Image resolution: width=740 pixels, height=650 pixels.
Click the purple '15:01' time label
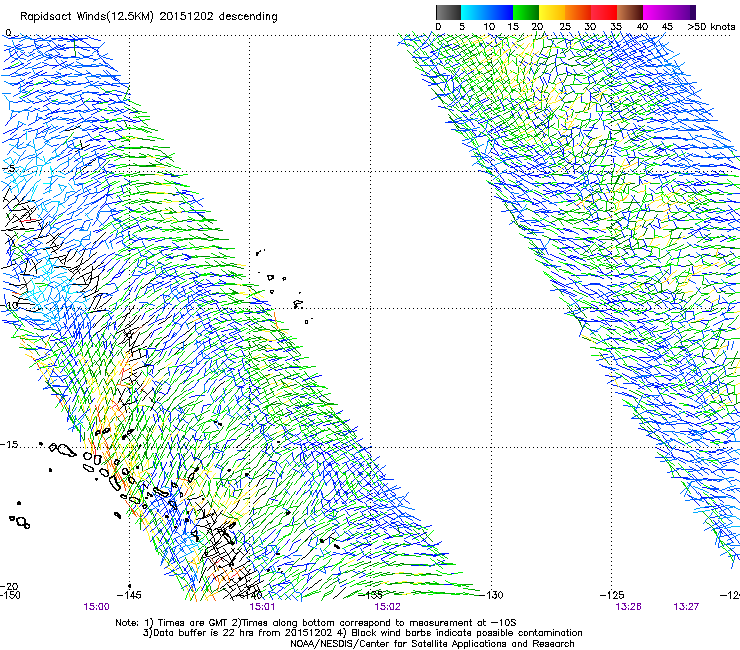pyautogui.click(x=262, y=607)
